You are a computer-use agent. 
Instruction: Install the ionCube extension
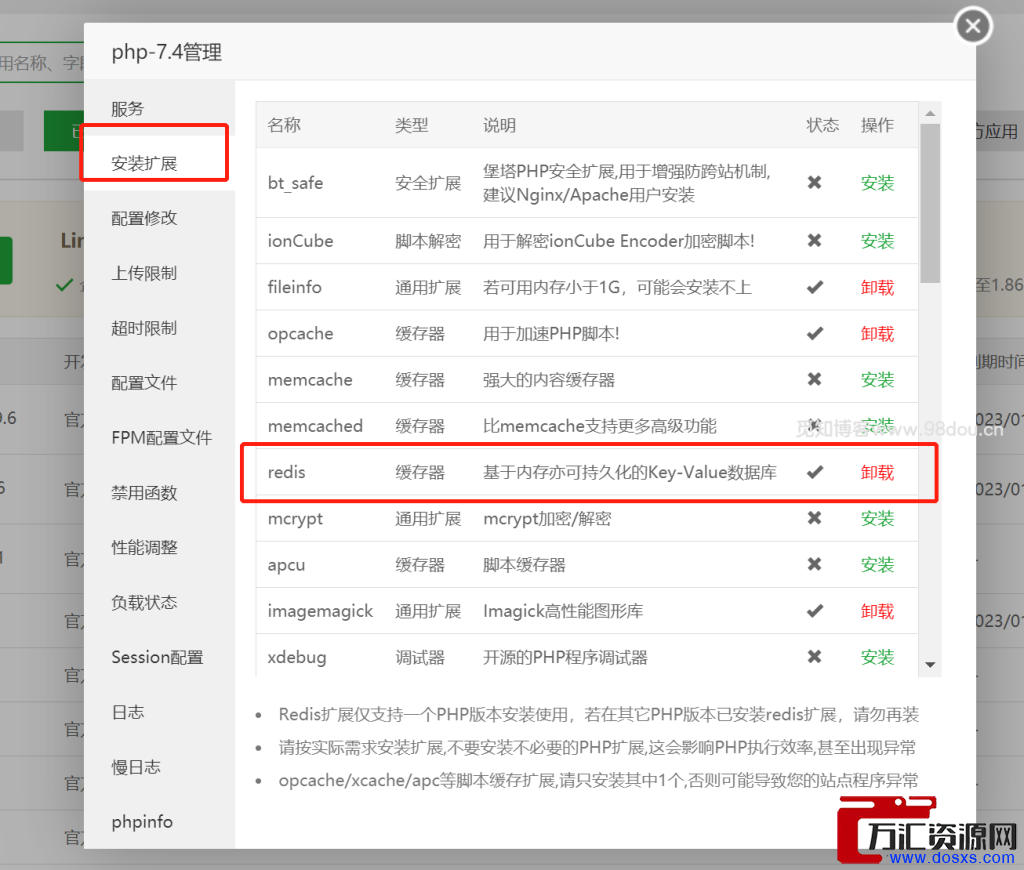click(x=877, y=241)
